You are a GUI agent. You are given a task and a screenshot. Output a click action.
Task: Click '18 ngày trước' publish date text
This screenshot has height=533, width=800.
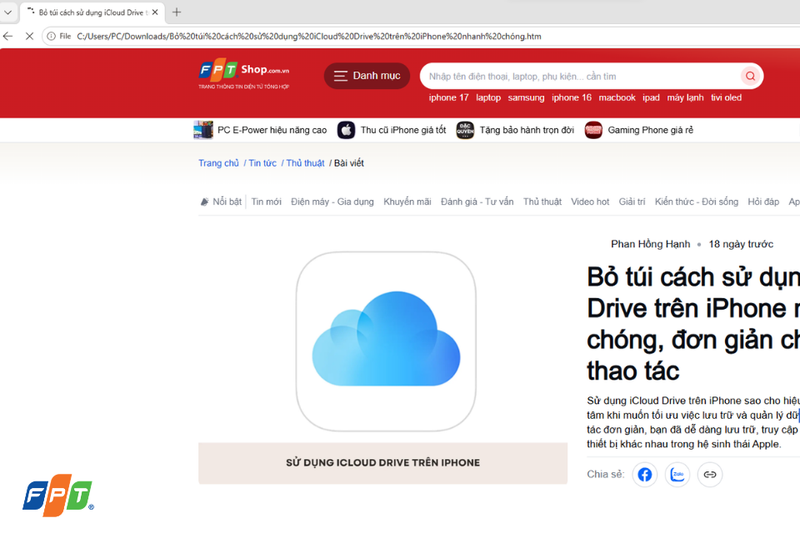741,244
